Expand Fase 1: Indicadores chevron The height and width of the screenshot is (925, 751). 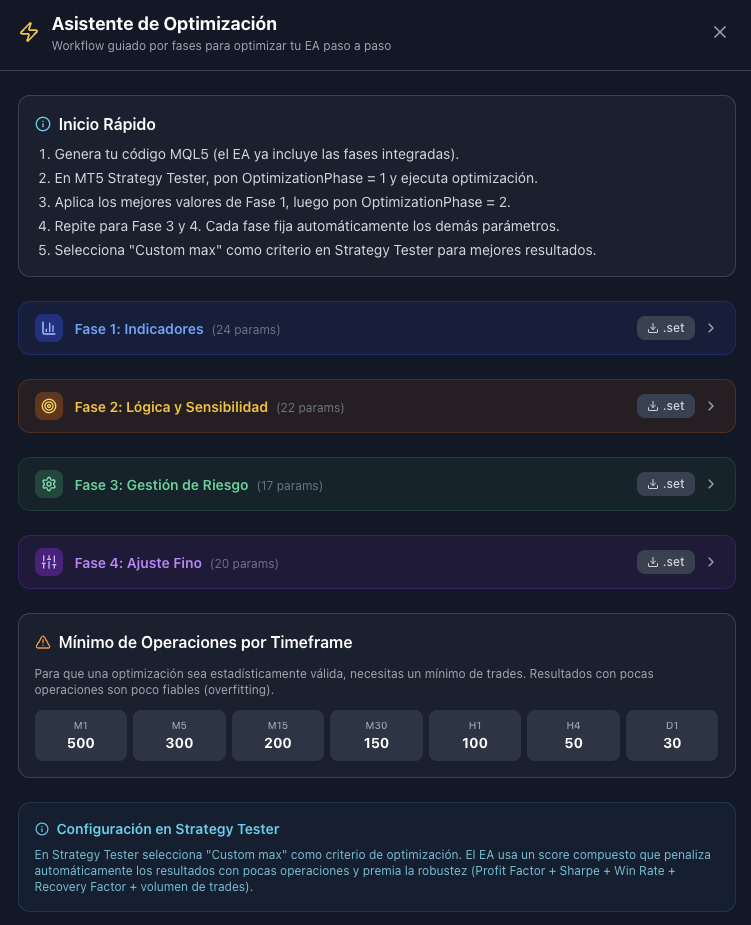point(711,328)
